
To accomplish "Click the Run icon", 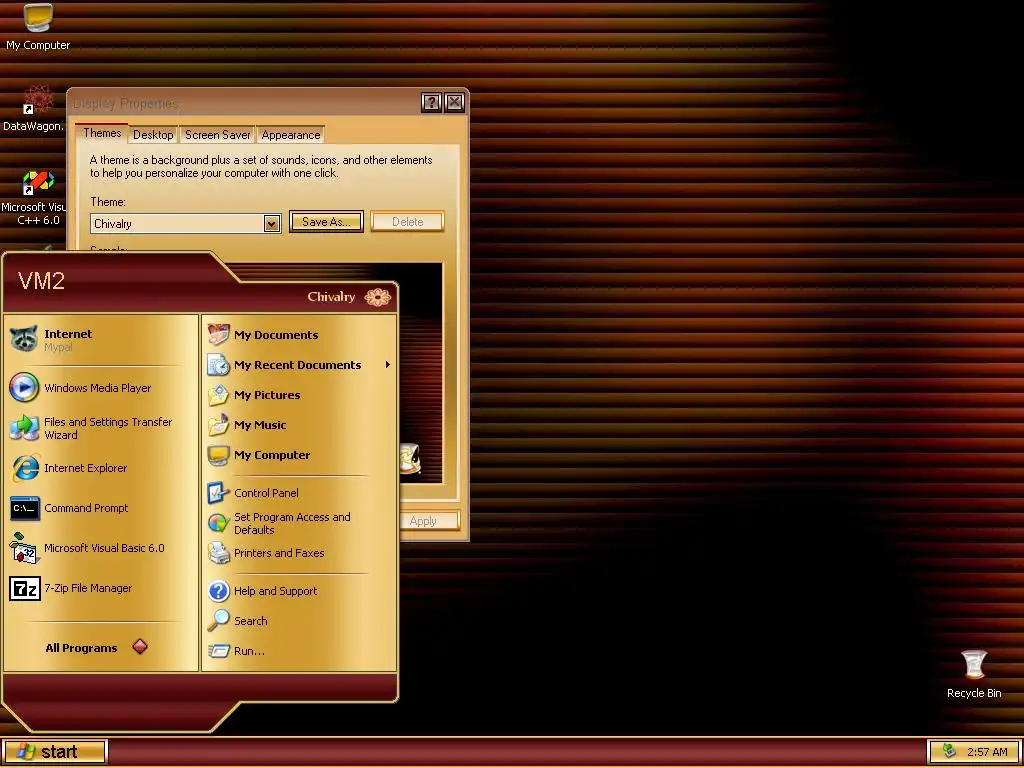I will pos(219,650).
